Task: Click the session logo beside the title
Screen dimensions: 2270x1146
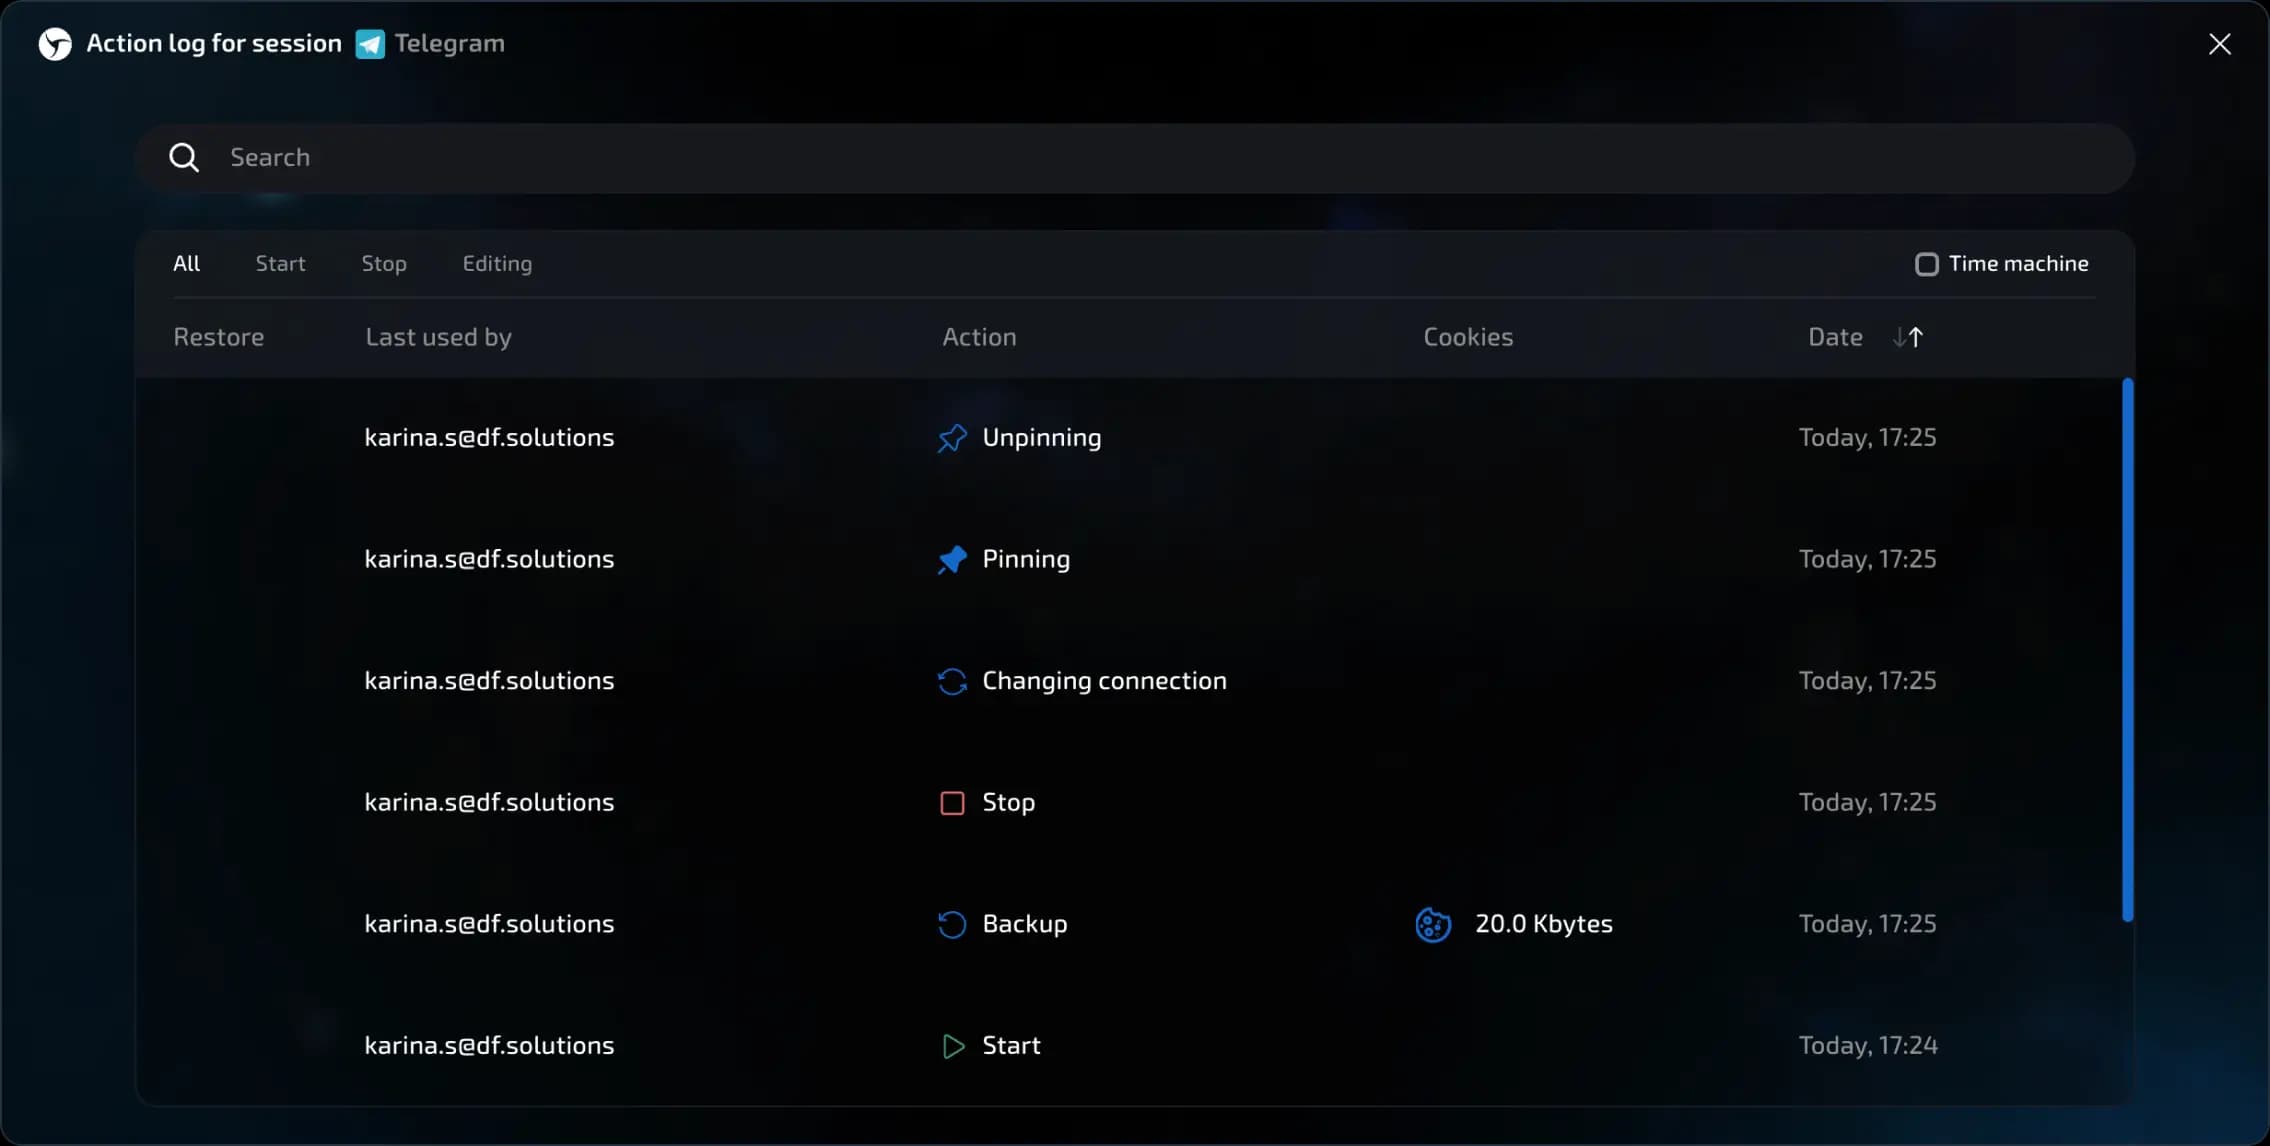Action: coord(55,43)
